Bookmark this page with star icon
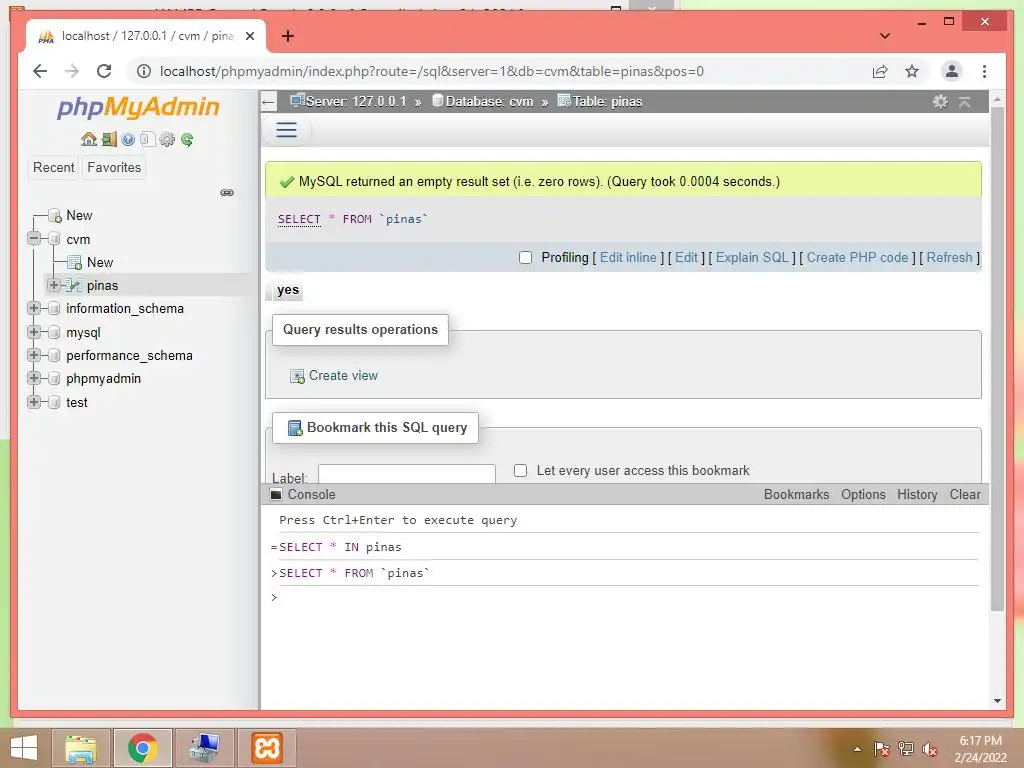The height and width of the screenshot is (768, 1024). (912, 71)
